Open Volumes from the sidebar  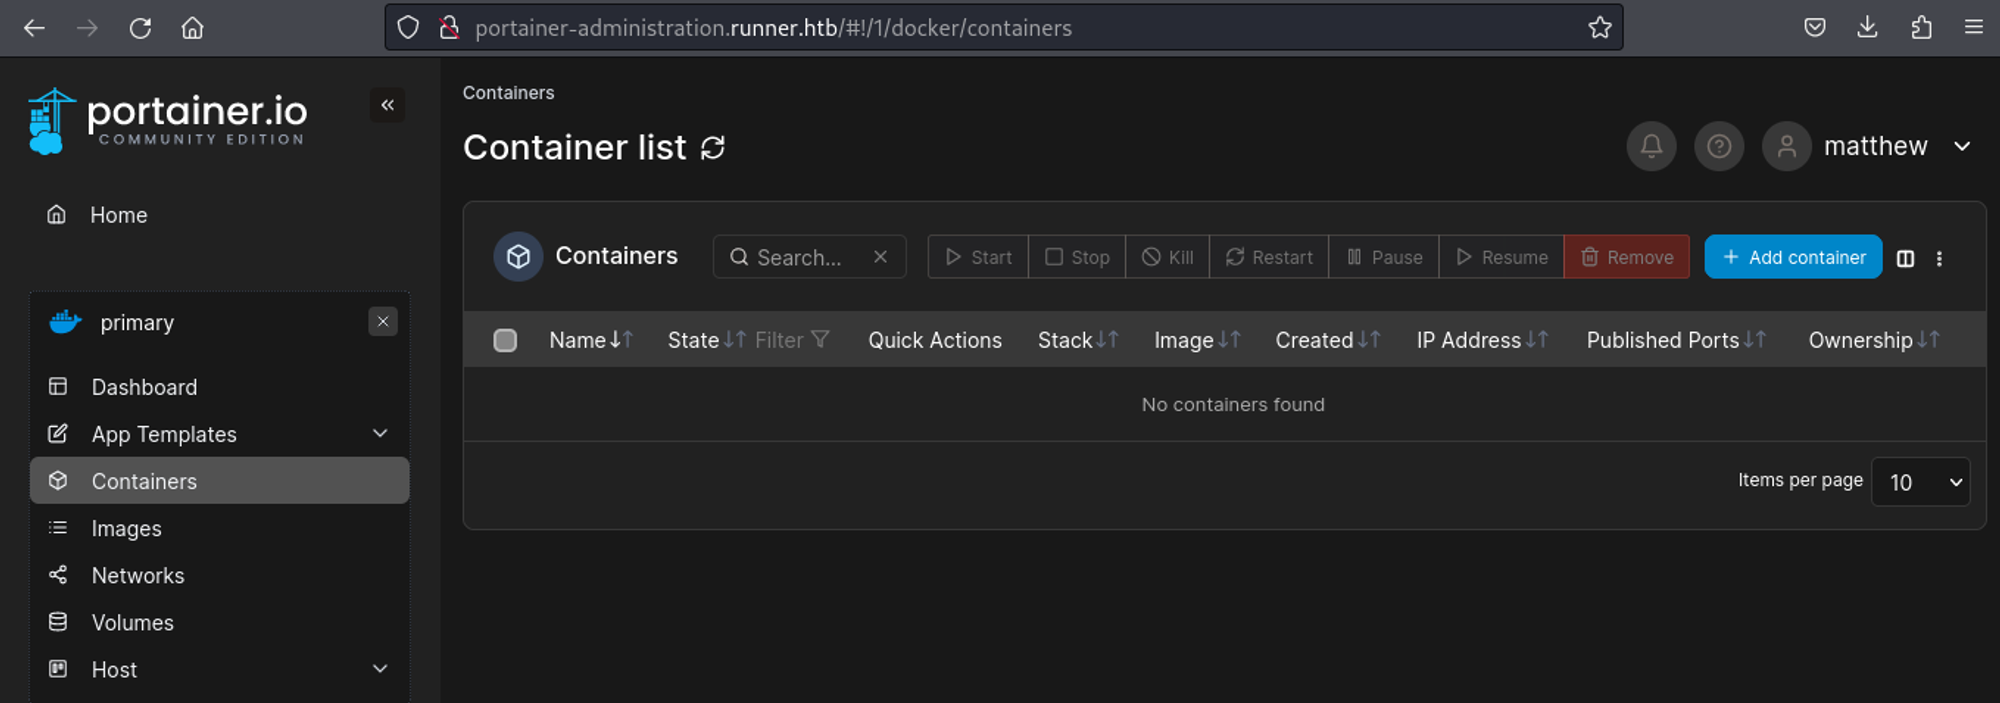(x=132, y=622)
